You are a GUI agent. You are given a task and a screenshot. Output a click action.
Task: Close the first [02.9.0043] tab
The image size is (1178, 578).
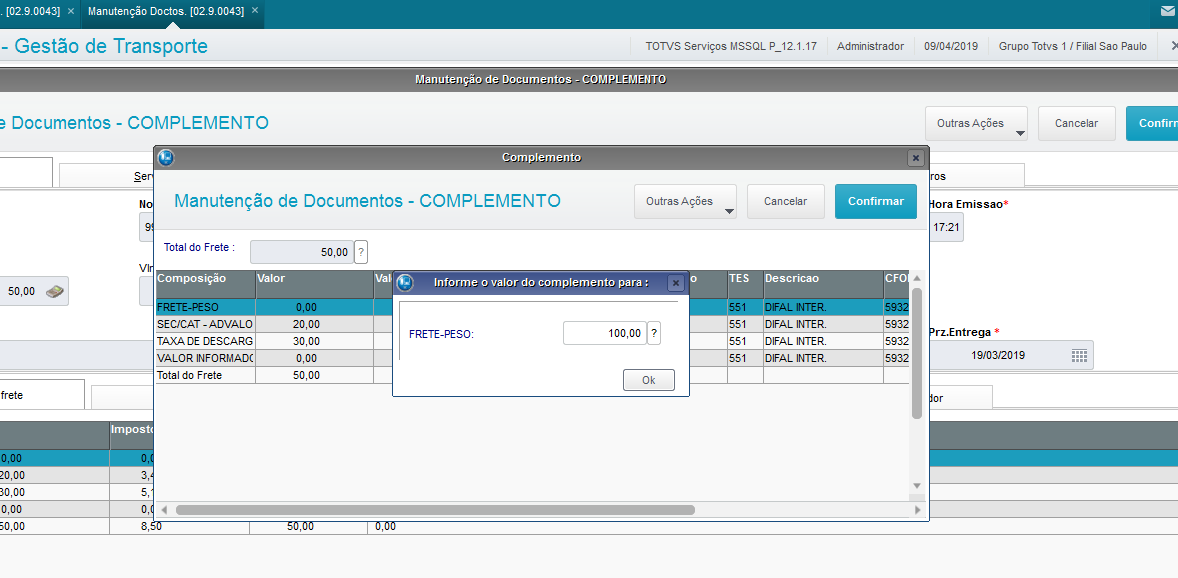point(71,11)
